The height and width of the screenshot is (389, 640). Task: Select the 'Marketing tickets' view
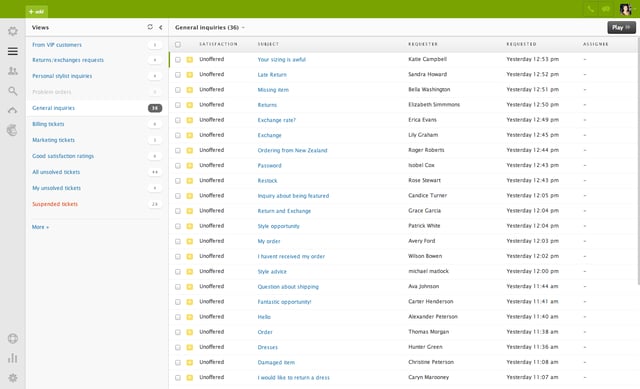click(53, 140)
